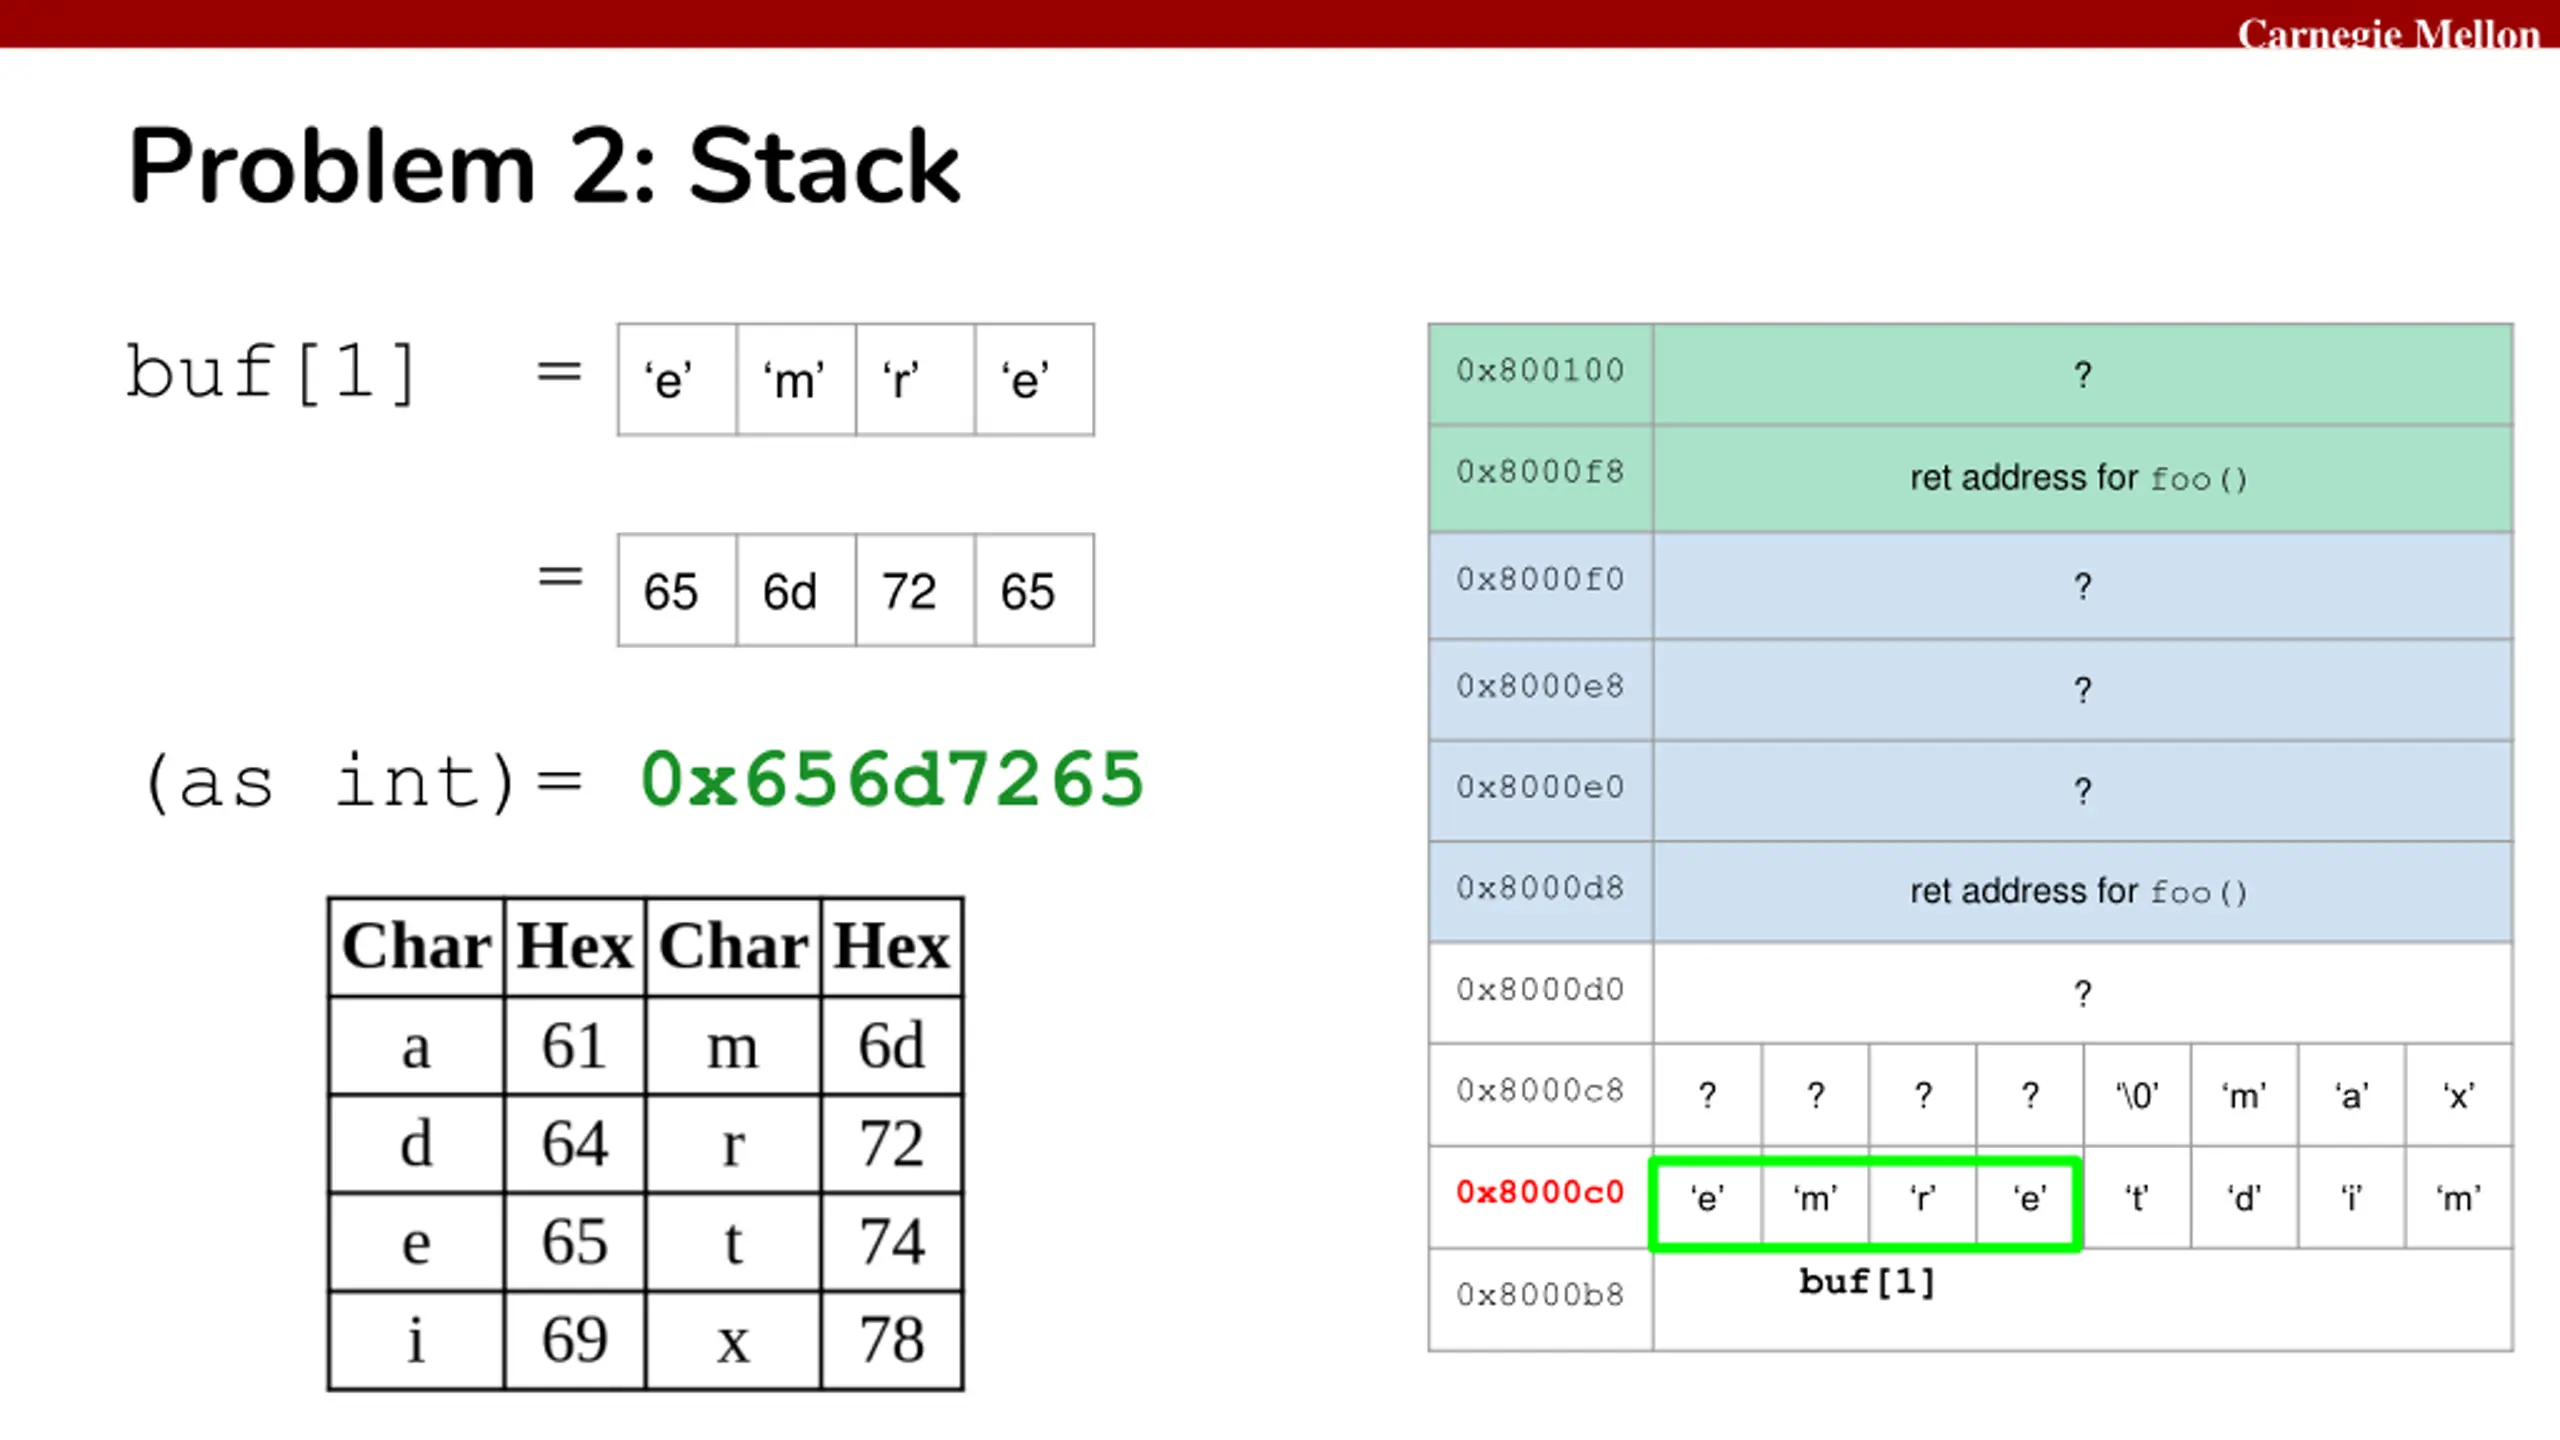2560x1440 pixels.
Task: Click hex value 61 in ASCII table
Action: 574,1046
